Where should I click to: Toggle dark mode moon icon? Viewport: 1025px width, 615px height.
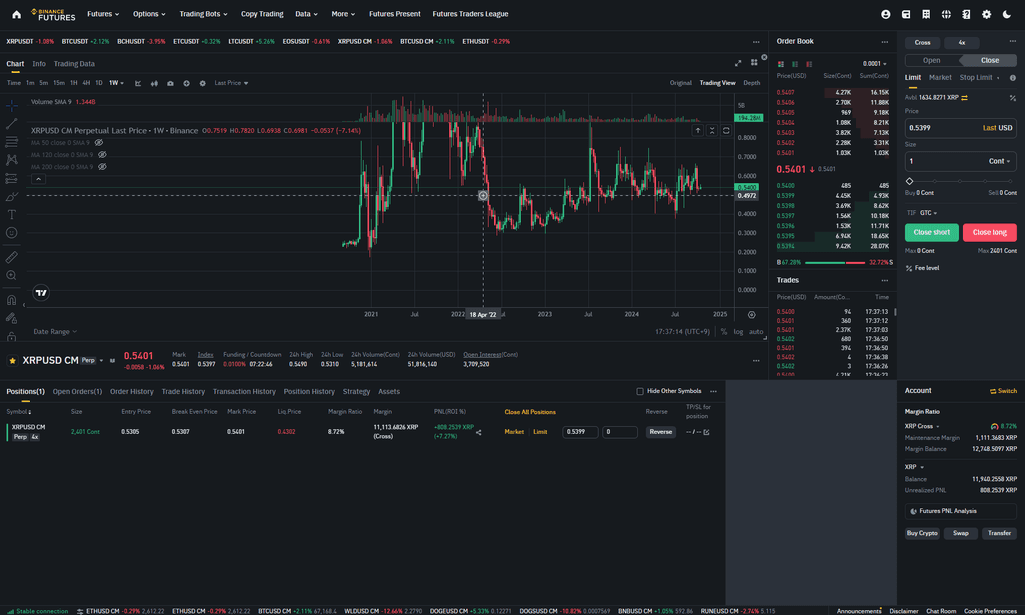1007,14
